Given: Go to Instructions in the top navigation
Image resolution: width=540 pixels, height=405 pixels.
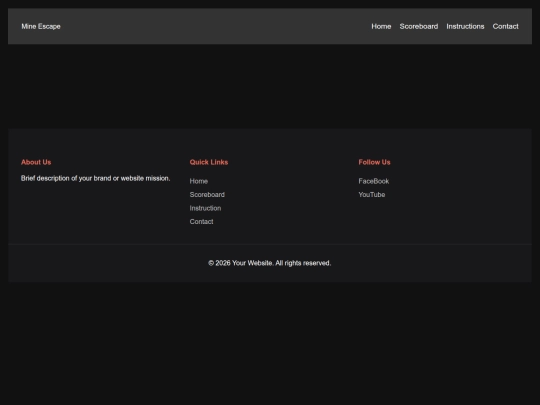Looking at the screenshot, I should [465, 27].
